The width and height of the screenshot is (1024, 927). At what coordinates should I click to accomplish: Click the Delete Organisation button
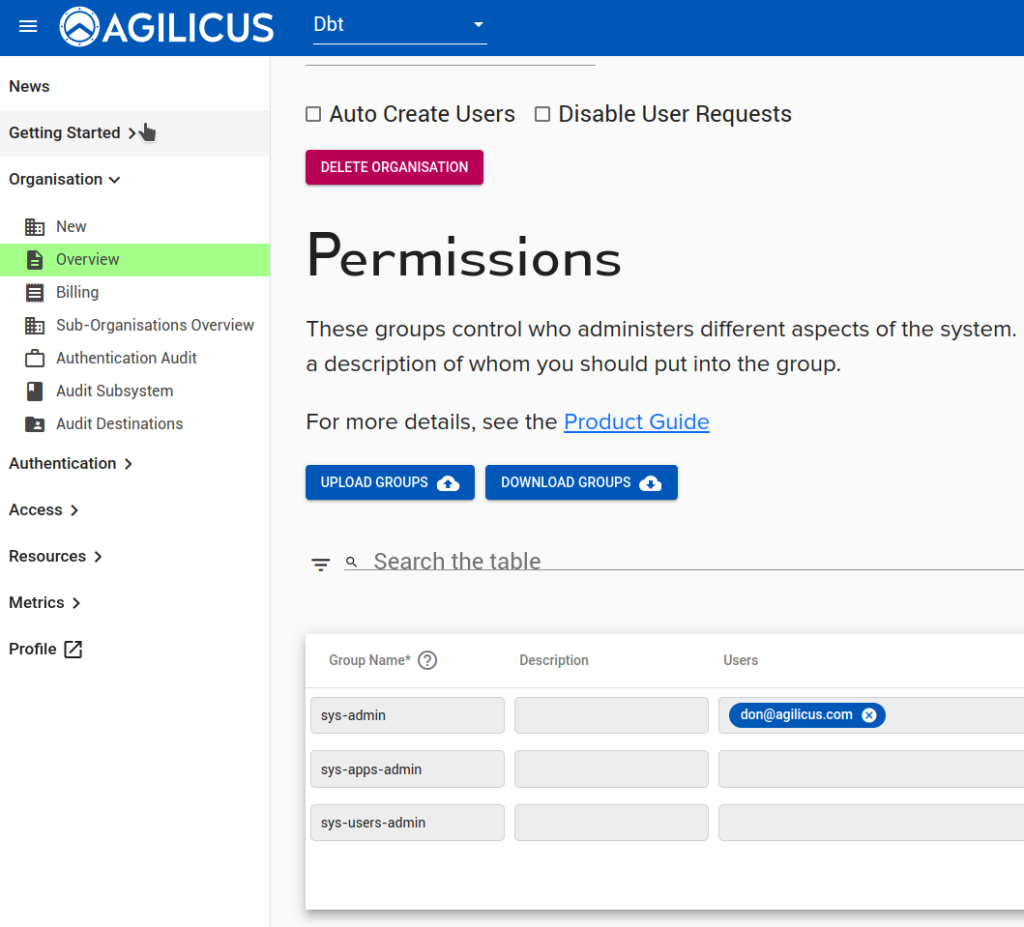point(394,167)
